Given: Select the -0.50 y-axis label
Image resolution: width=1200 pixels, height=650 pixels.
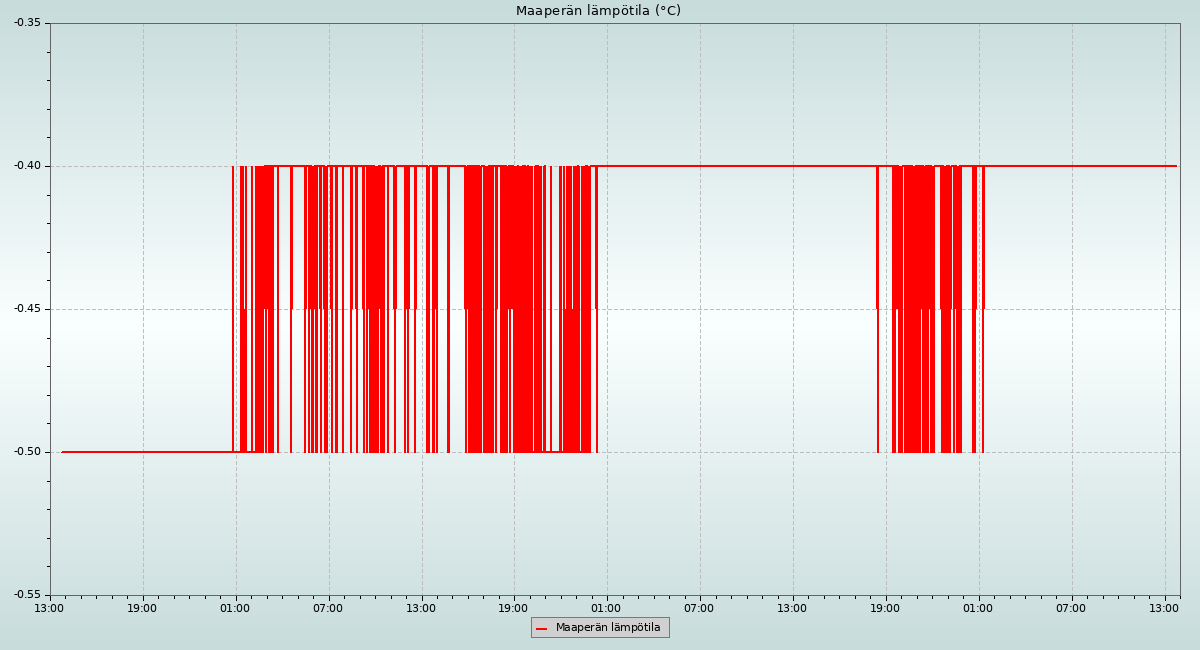Looking at the screenshot, I should tap(27, 452).
